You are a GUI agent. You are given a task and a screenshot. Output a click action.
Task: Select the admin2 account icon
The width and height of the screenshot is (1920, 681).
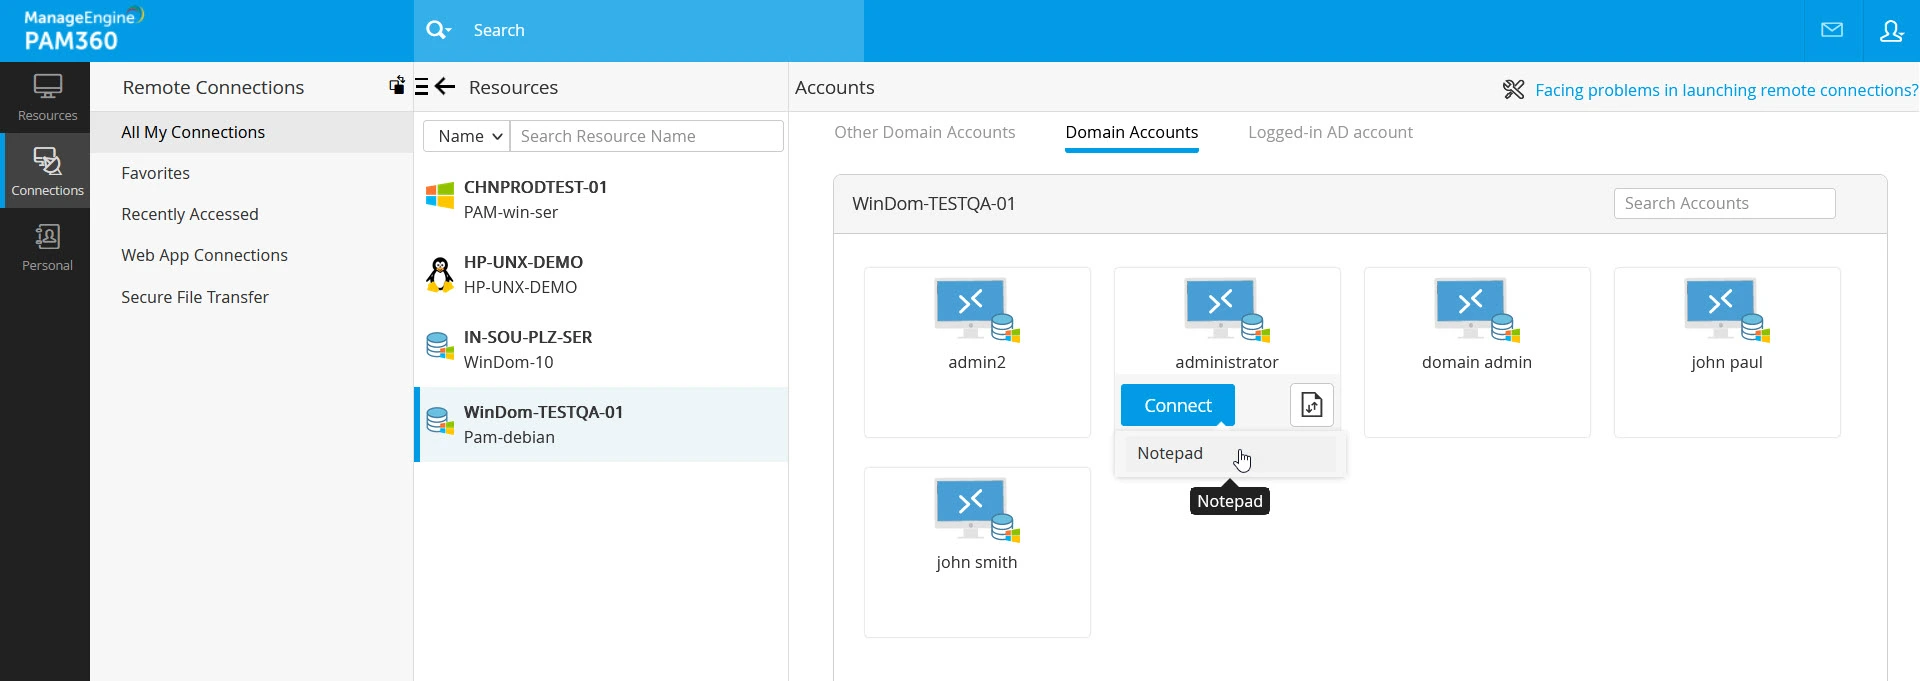[976, 311]
